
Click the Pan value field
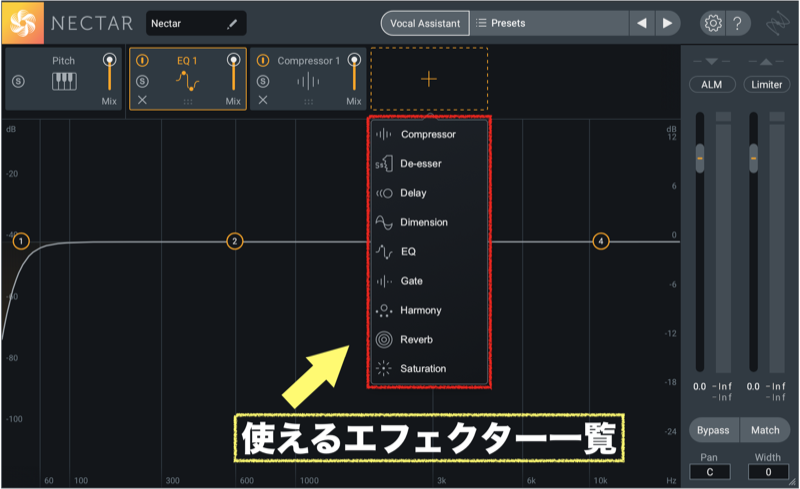click(710, 472)
